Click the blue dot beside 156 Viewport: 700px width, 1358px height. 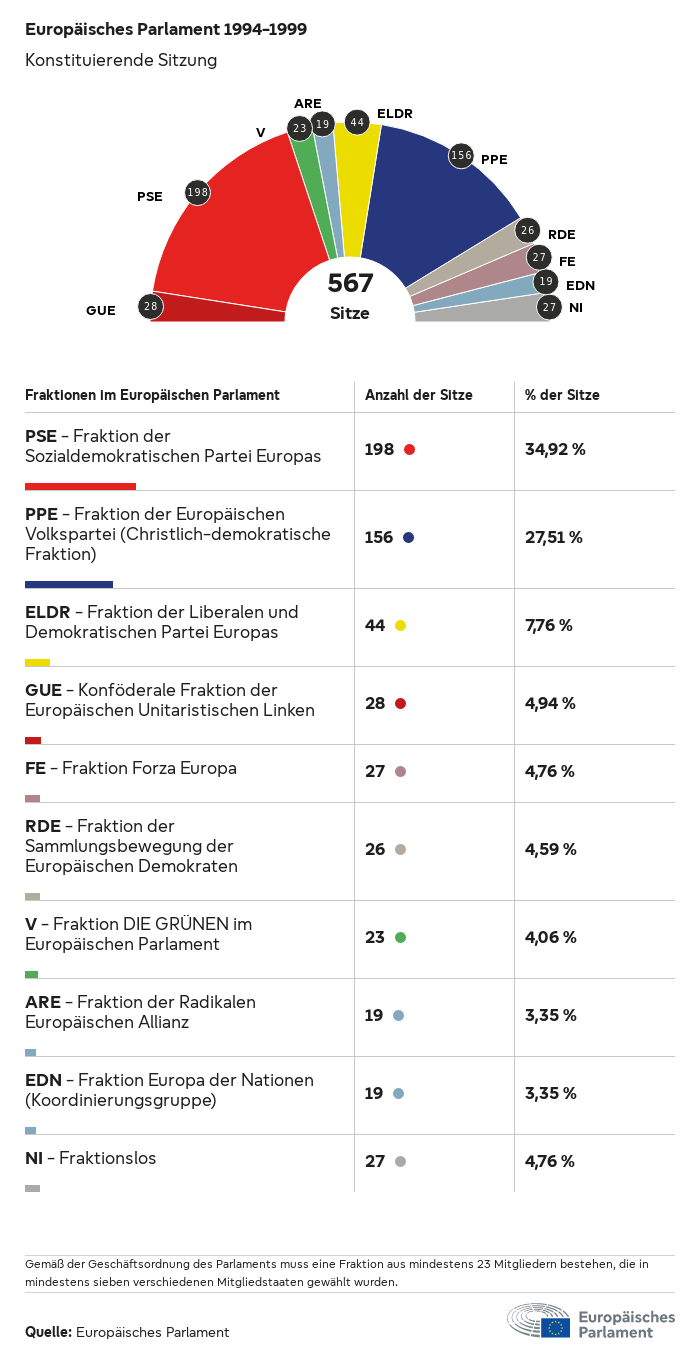408,538
